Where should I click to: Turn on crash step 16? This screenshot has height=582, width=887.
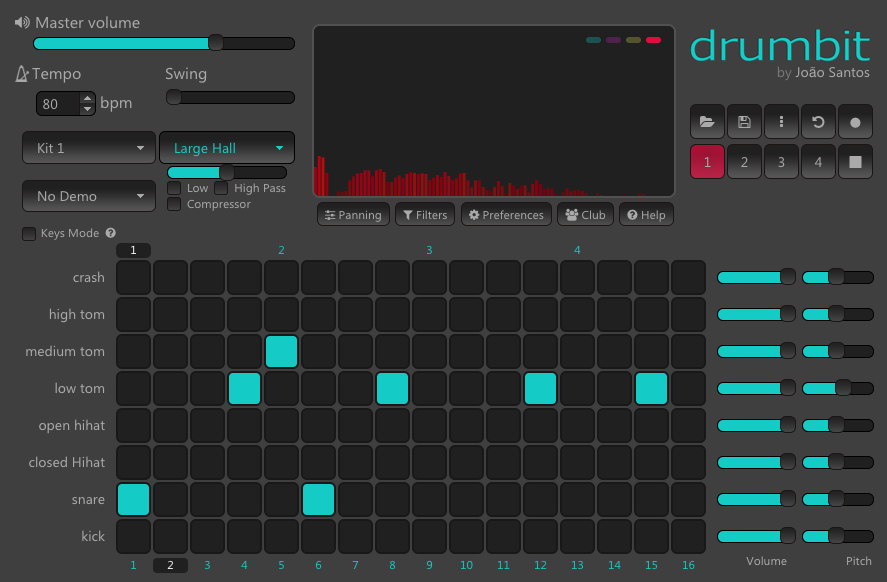pos(688,277)
